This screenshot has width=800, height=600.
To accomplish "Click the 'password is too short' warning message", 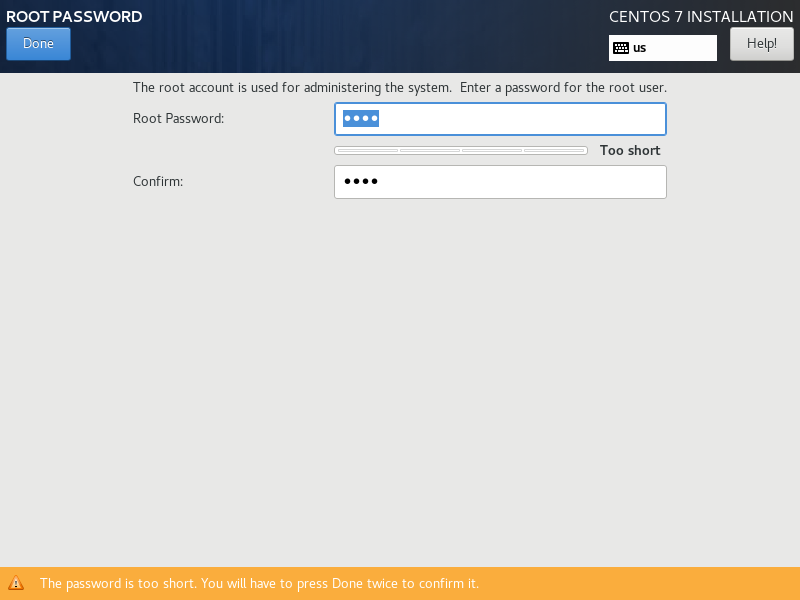I will tap(259, 583).
